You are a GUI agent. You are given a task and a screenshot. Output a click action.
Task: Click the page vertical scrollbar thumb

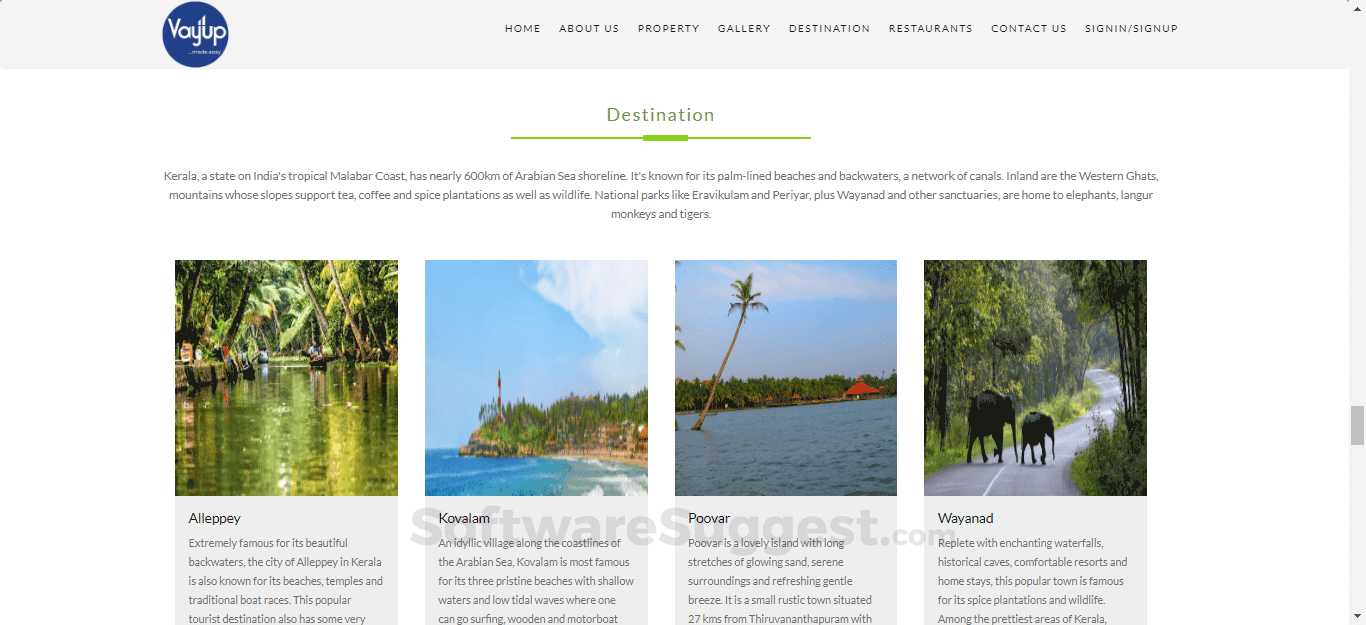click(x=1357, y=425)
